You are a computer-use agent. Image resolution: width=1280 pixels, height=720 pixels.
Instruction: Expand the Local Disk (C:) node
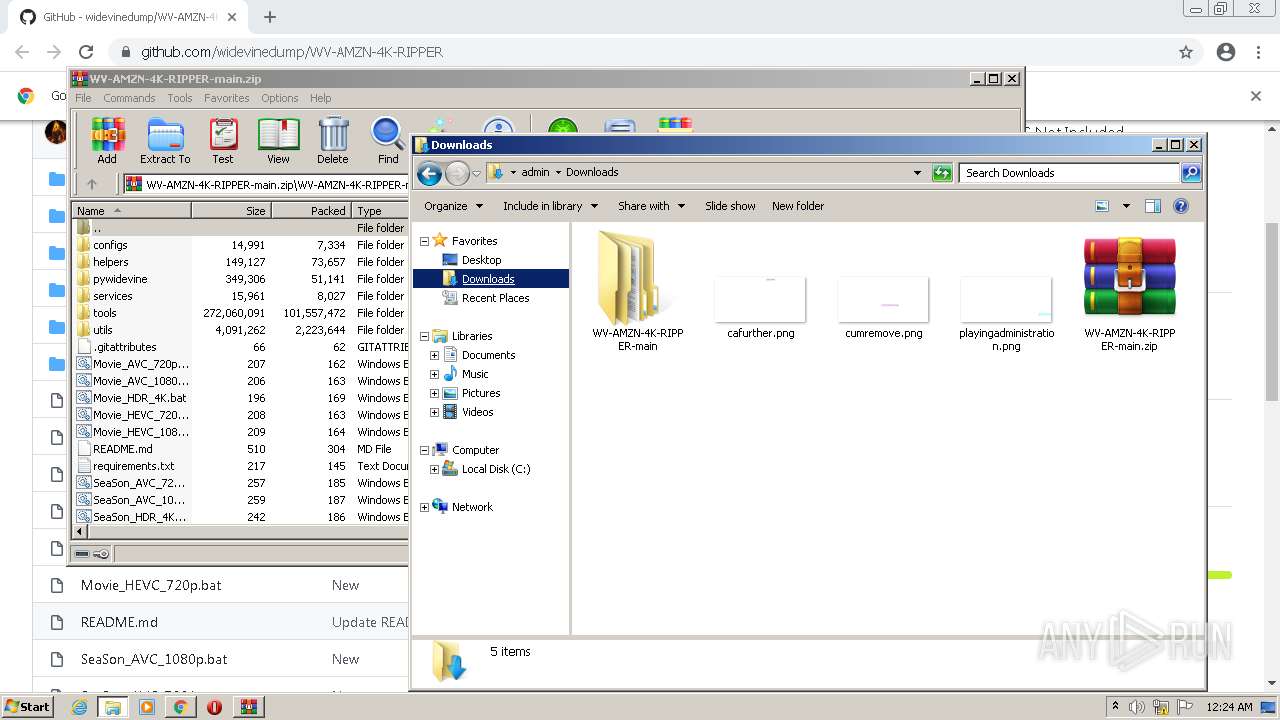click(434, 469)
